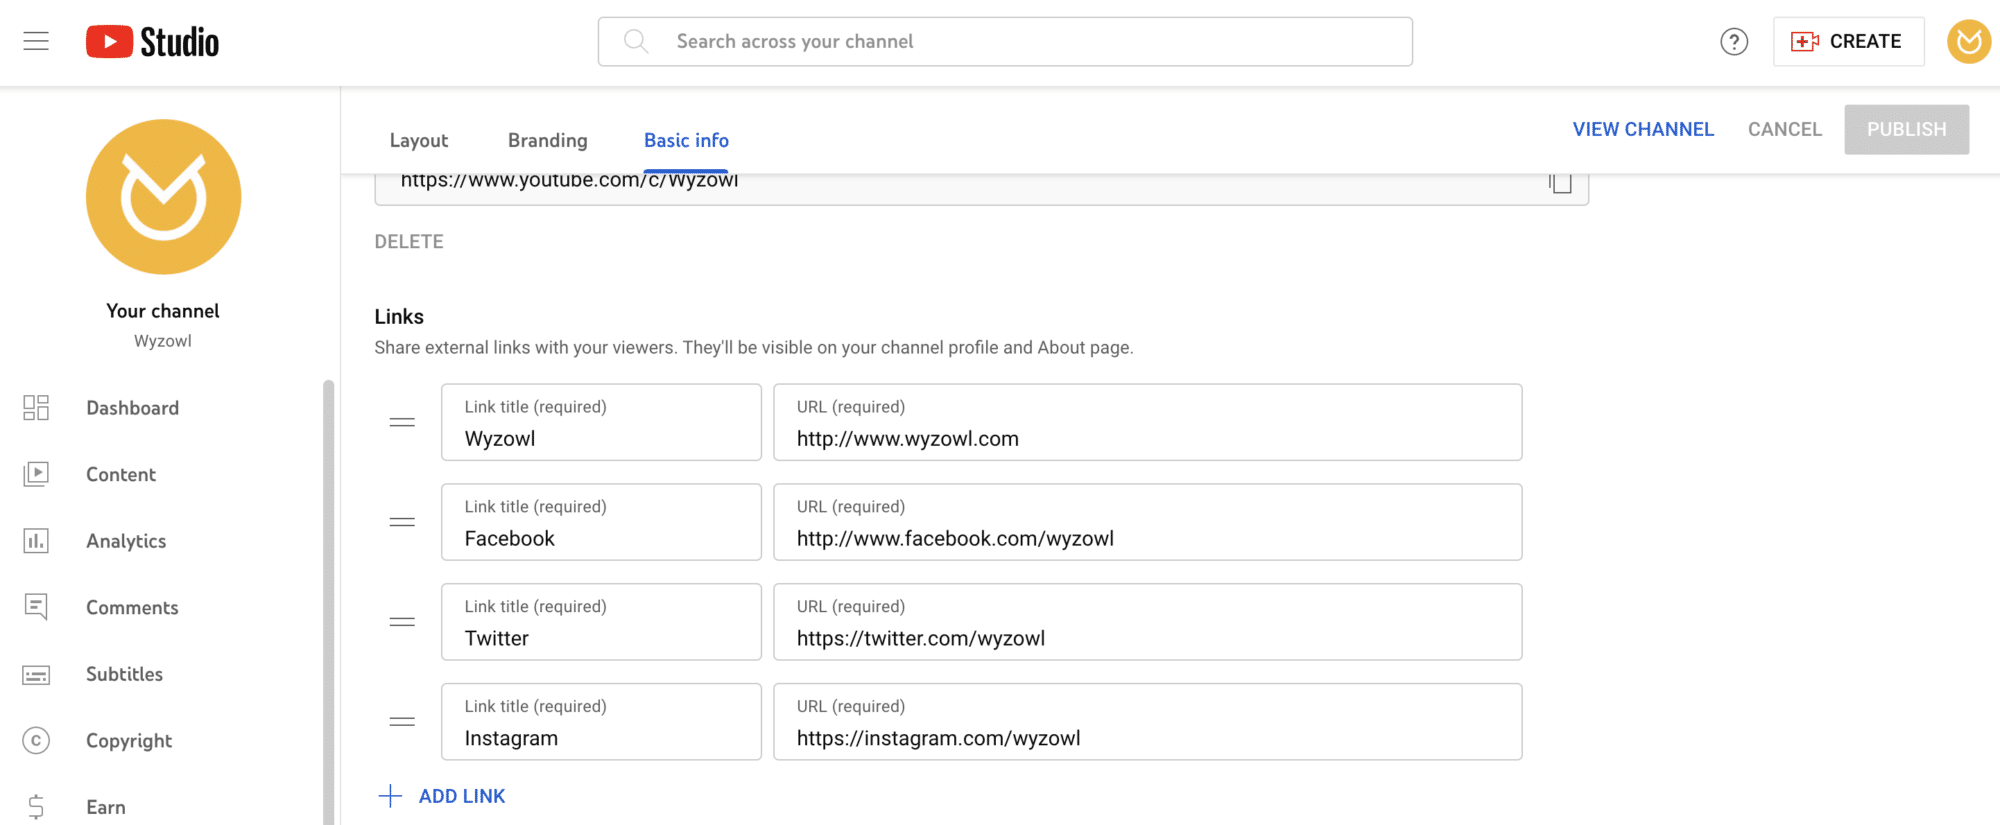Click the large Wyzowl channel avatar
This screenshot has height=825, width=2000.
164,197
